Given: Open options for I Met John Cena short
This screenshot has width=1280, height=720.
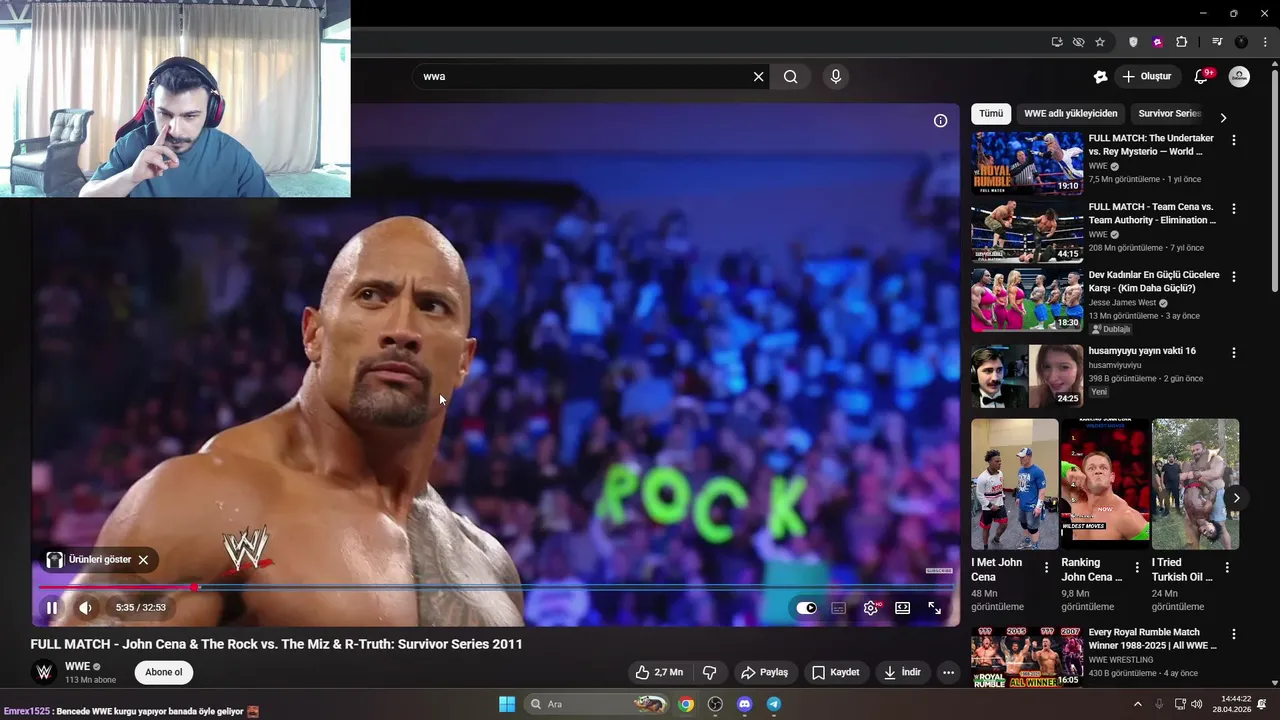Looking at the screenshot, I should 1046,567.
